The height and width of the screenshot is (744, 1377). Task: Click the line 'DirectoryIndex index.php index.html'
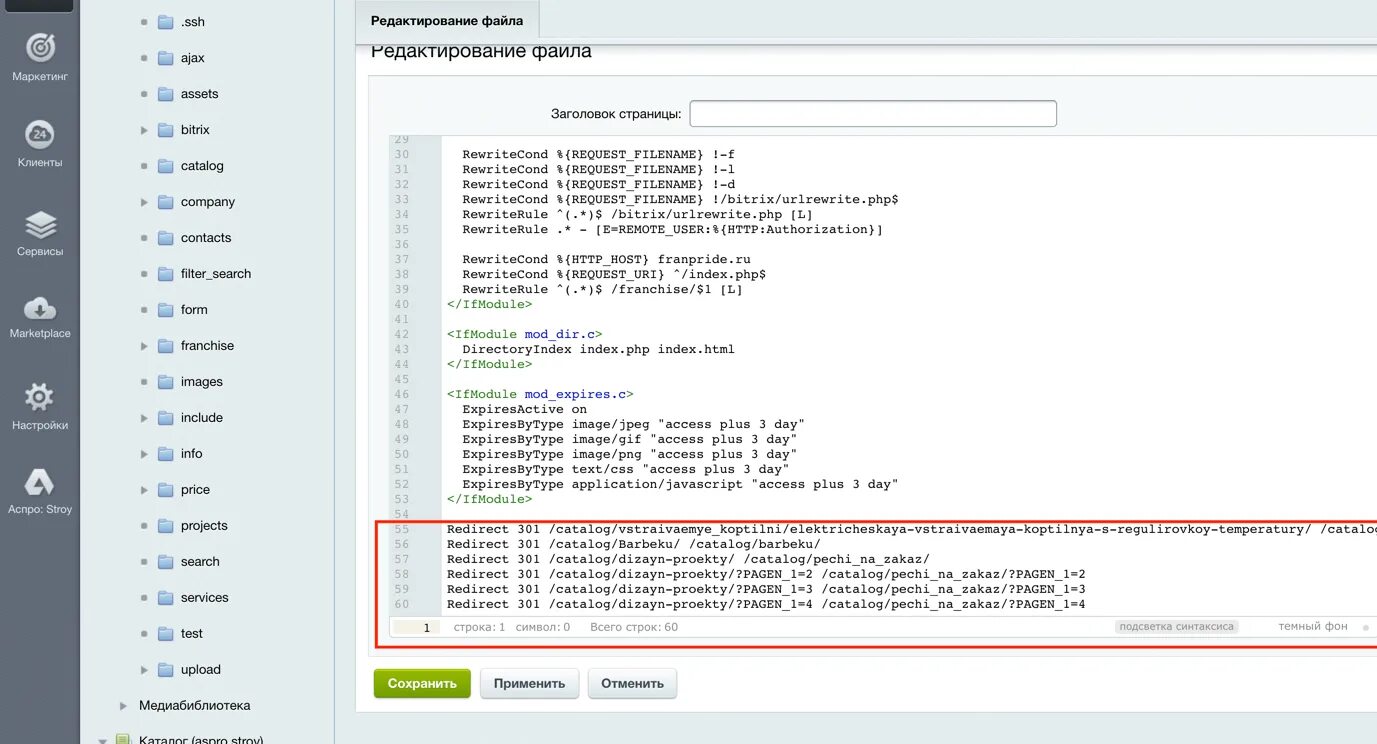click(x=598, y=350)
